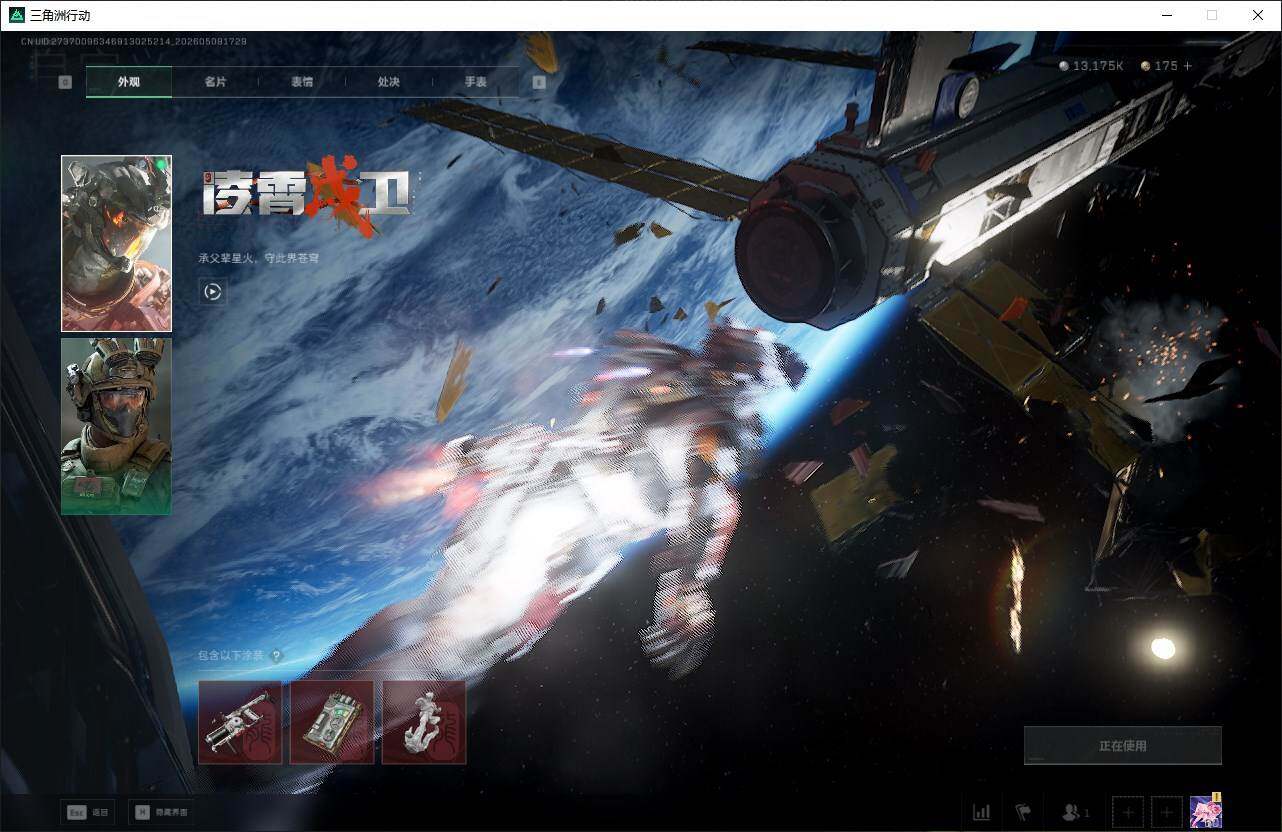1282x832 pixels.
Task: Click the first empty squad slot plus
Action: [x=1127, y=812]
